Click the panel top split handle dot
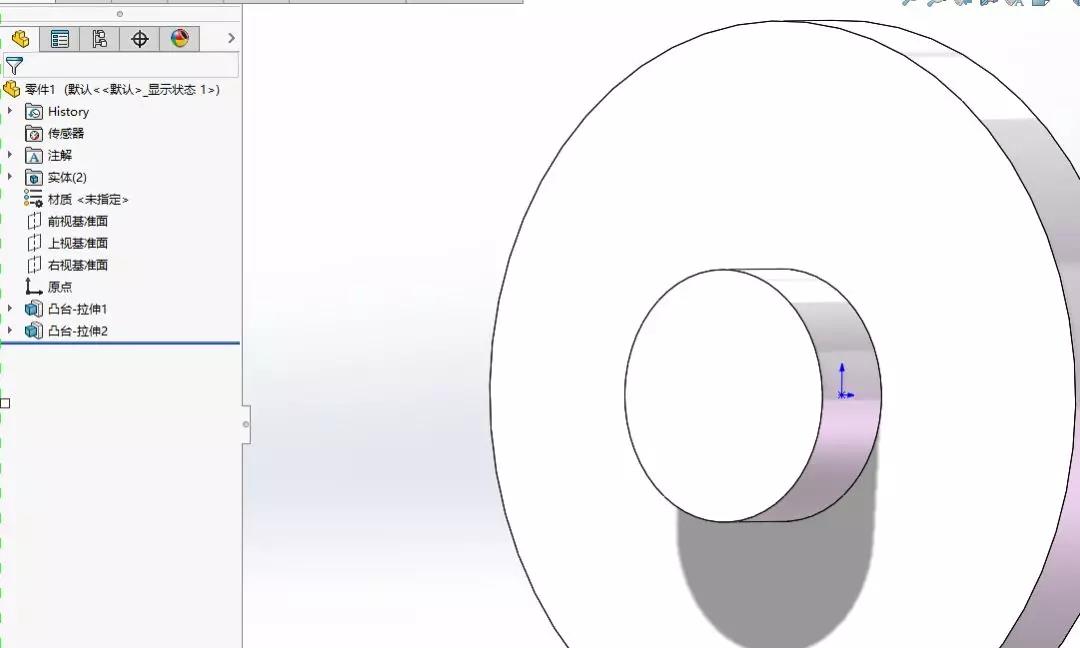Viewport: 1080px width, 648px height. [120, 14]
